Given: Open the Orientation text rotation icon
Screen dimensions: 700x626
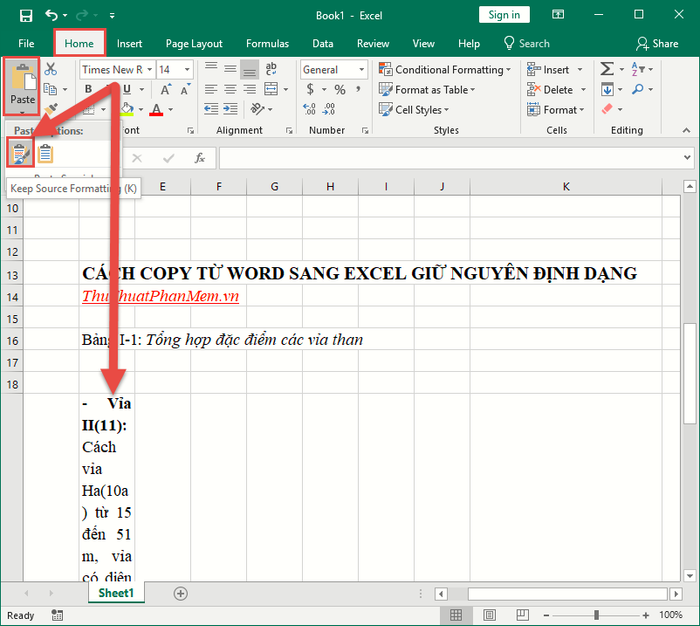Looking at the screenshot, I should (x=257, y=109).
